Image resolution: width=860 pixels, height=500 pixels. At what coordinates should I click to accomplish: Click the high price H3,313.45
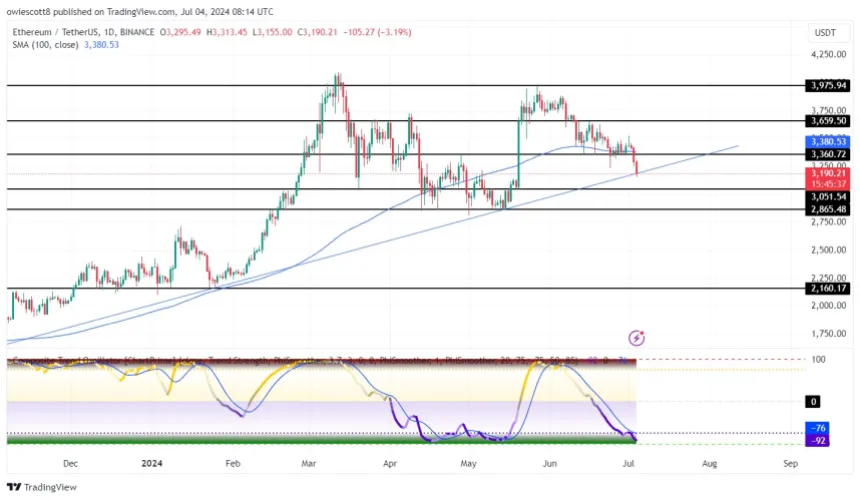click(227, 32)
